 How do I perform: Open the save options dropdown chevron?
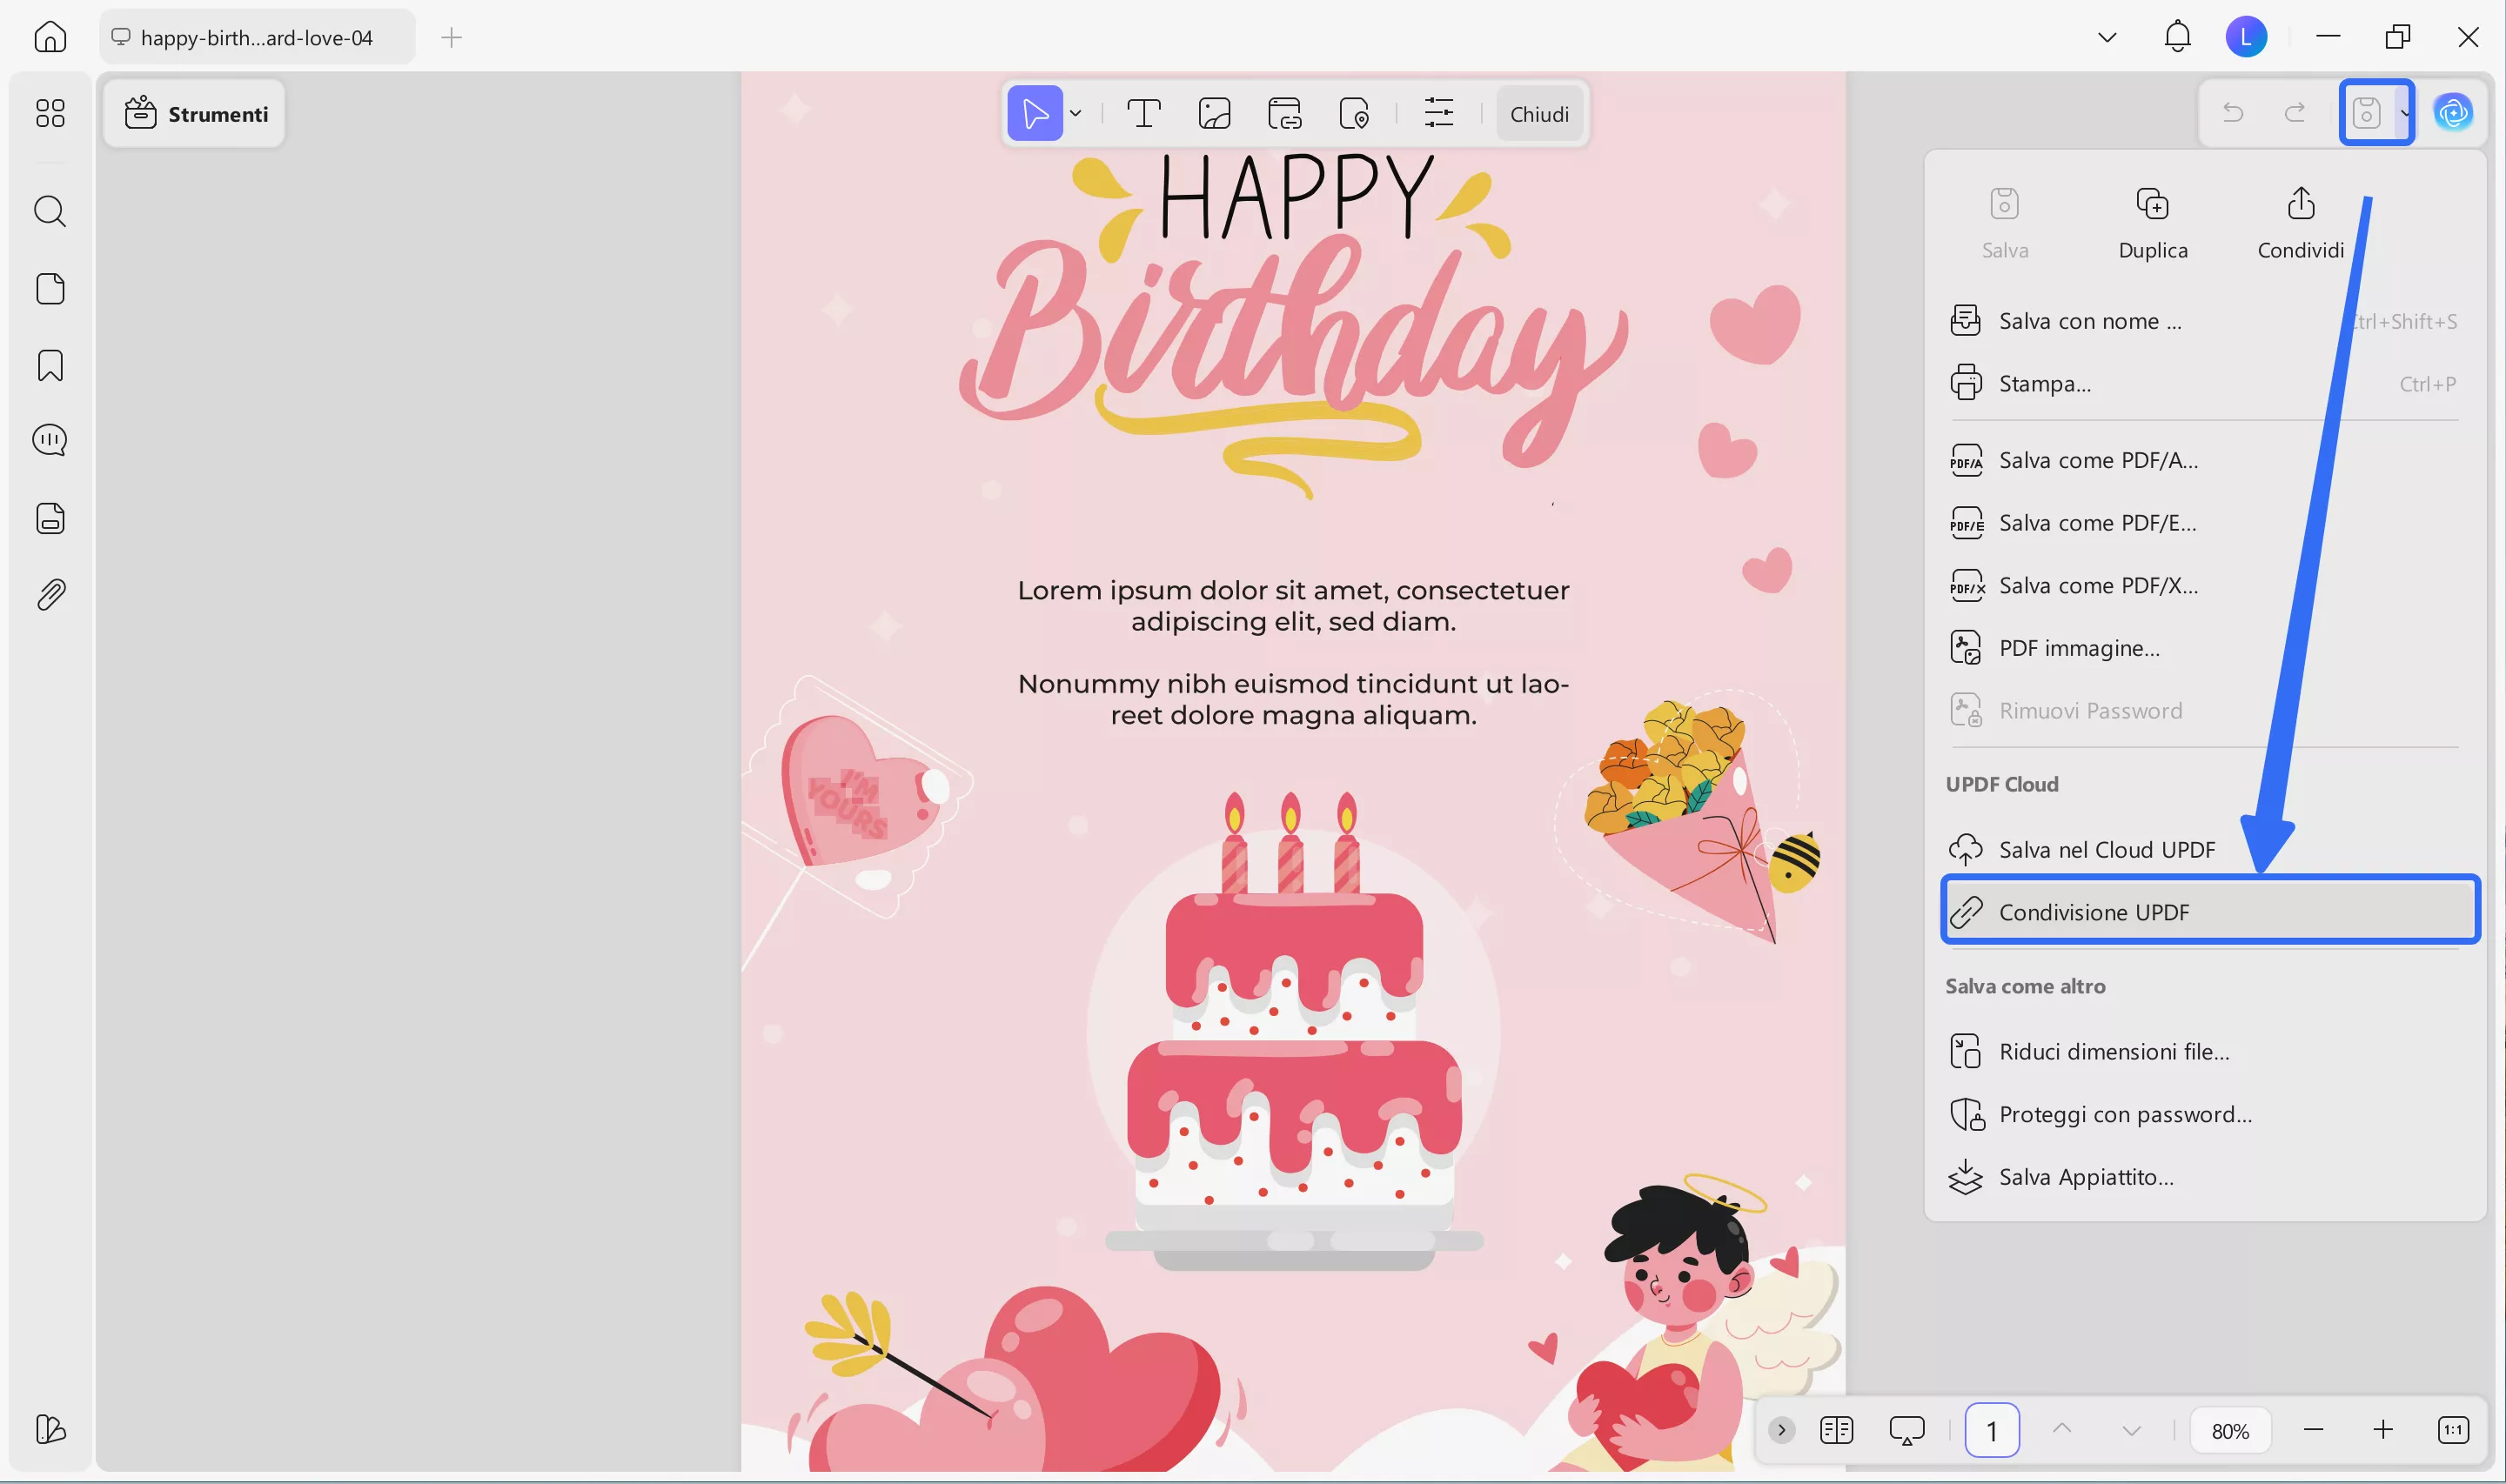[2403, 113]
